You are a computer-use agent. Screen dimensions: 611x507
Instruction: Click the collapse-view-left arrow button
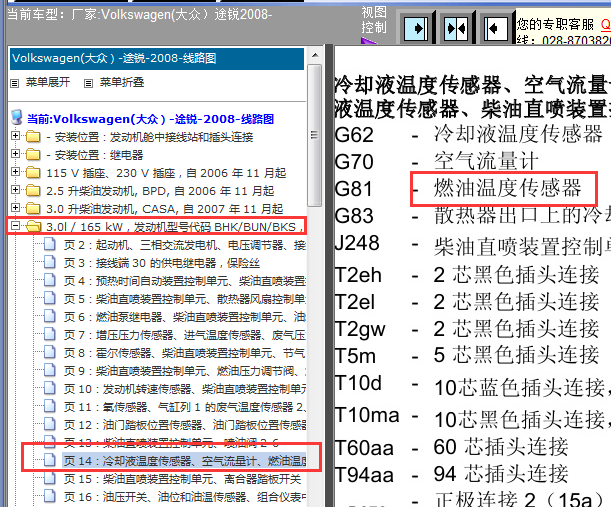(x=496, y=26)
